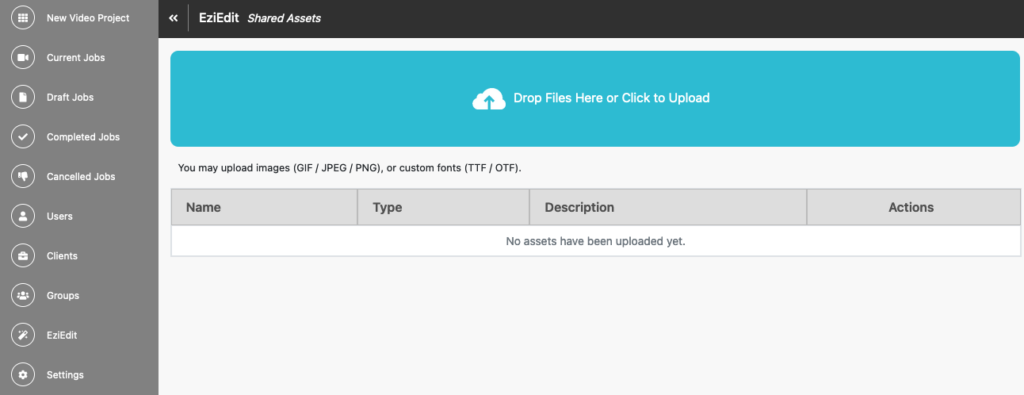Open Cancelled Jobs thumbs-down icon
Image resolution: width=1024 pixels, height=395 pixels.
point(23,176)
